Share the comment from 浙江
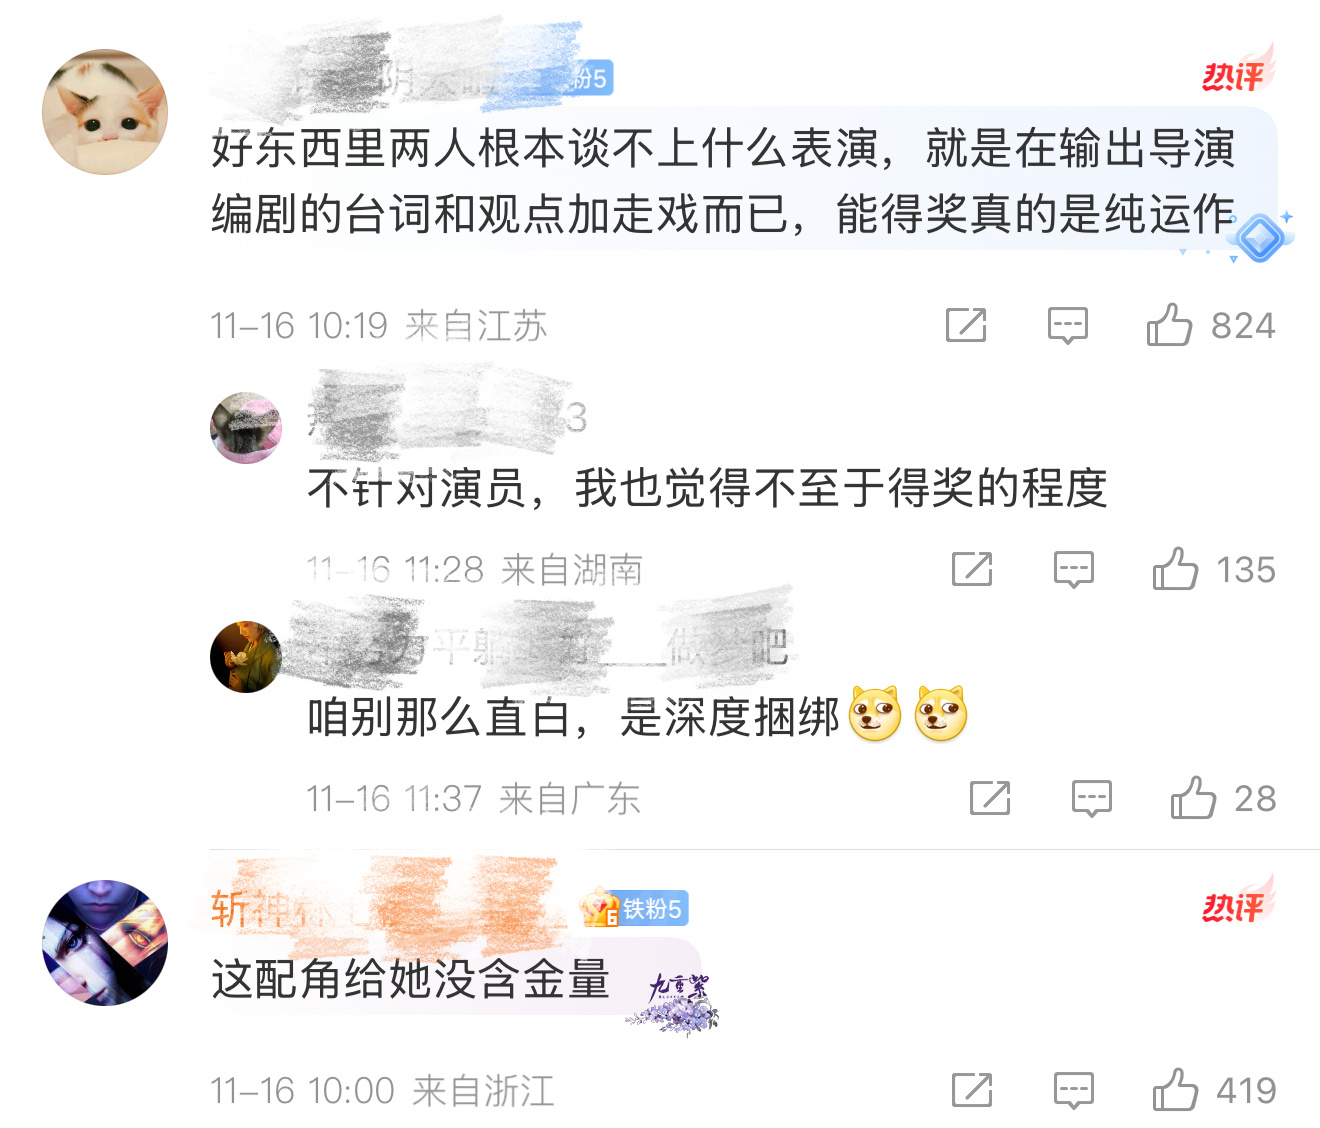The image size is (1320, 1128). click(972, 1090)
